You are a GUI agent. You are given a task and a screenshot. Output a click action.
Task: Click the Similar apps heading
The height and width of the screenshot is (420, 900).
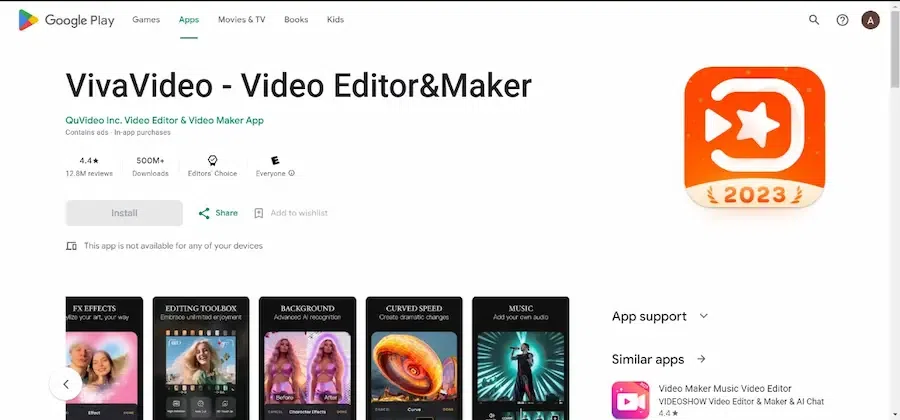(x=648, y=359)
